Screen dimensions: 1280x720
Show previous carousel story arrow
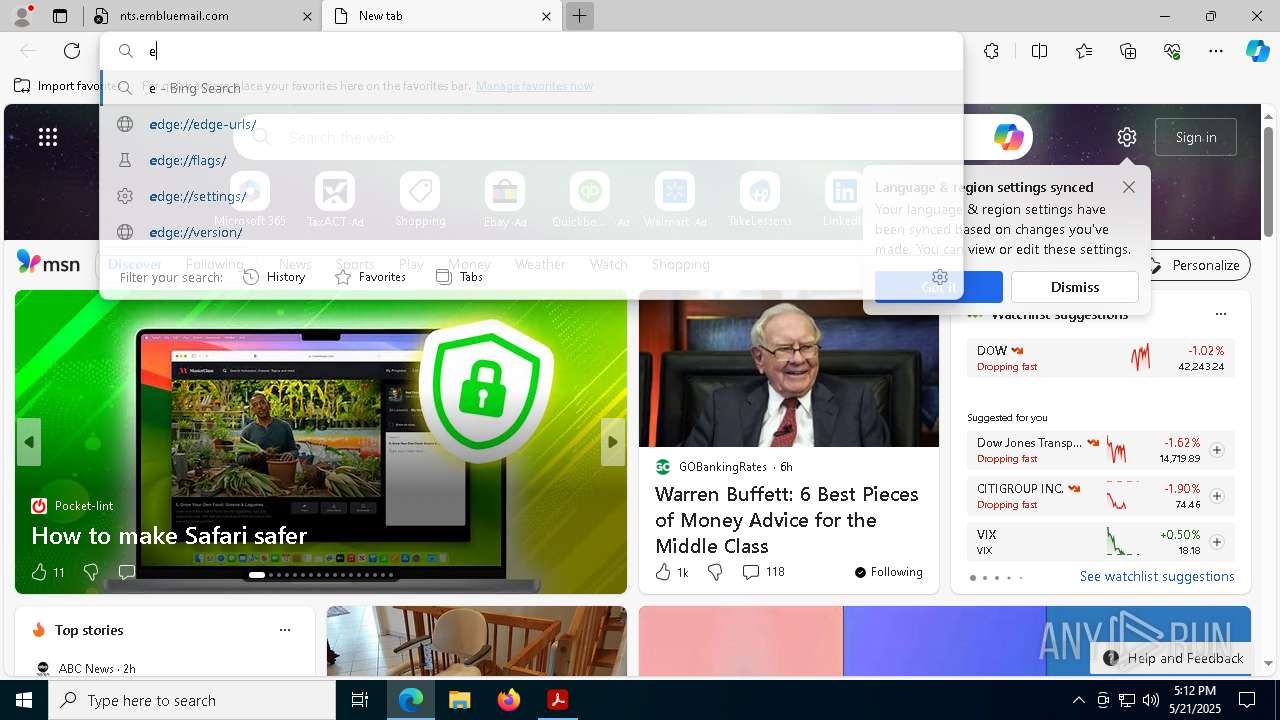(29, 442)
